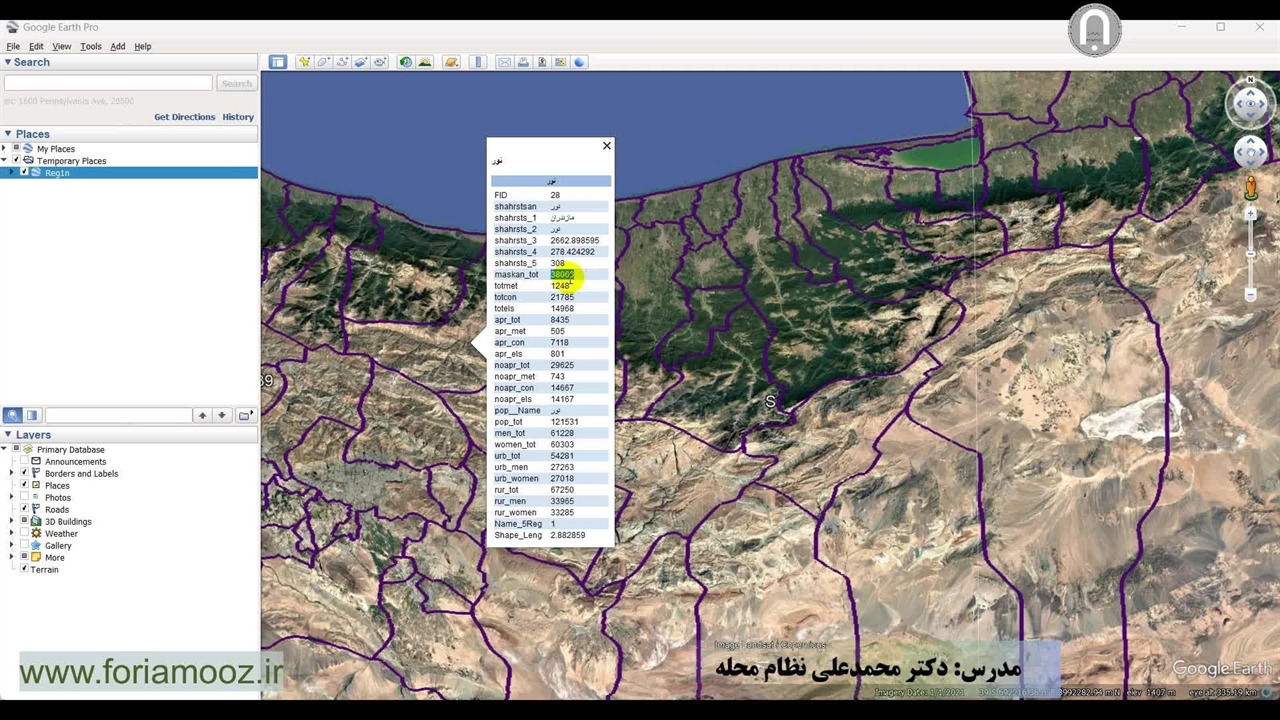This screenshot has height=720, width=1280.
Task: Open the Tools menu
Action: (90, 46)
